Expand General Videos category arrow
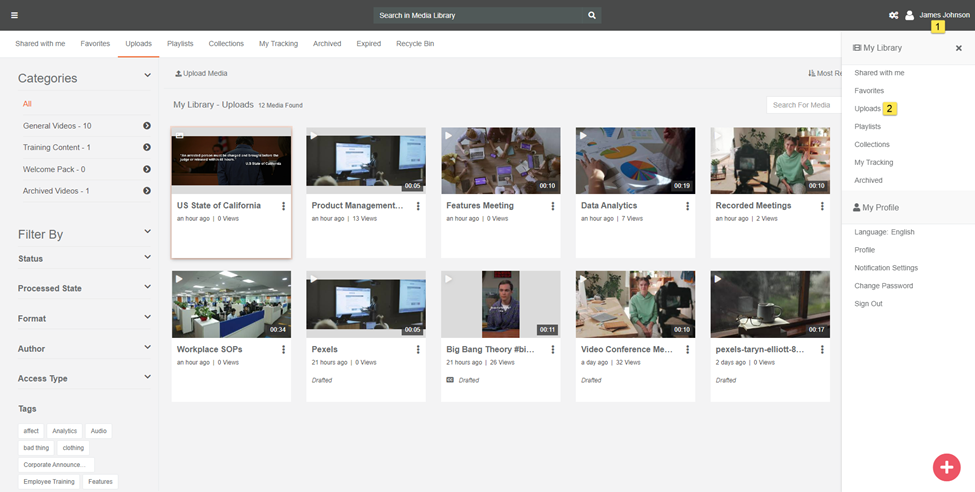 pos(147,126)
